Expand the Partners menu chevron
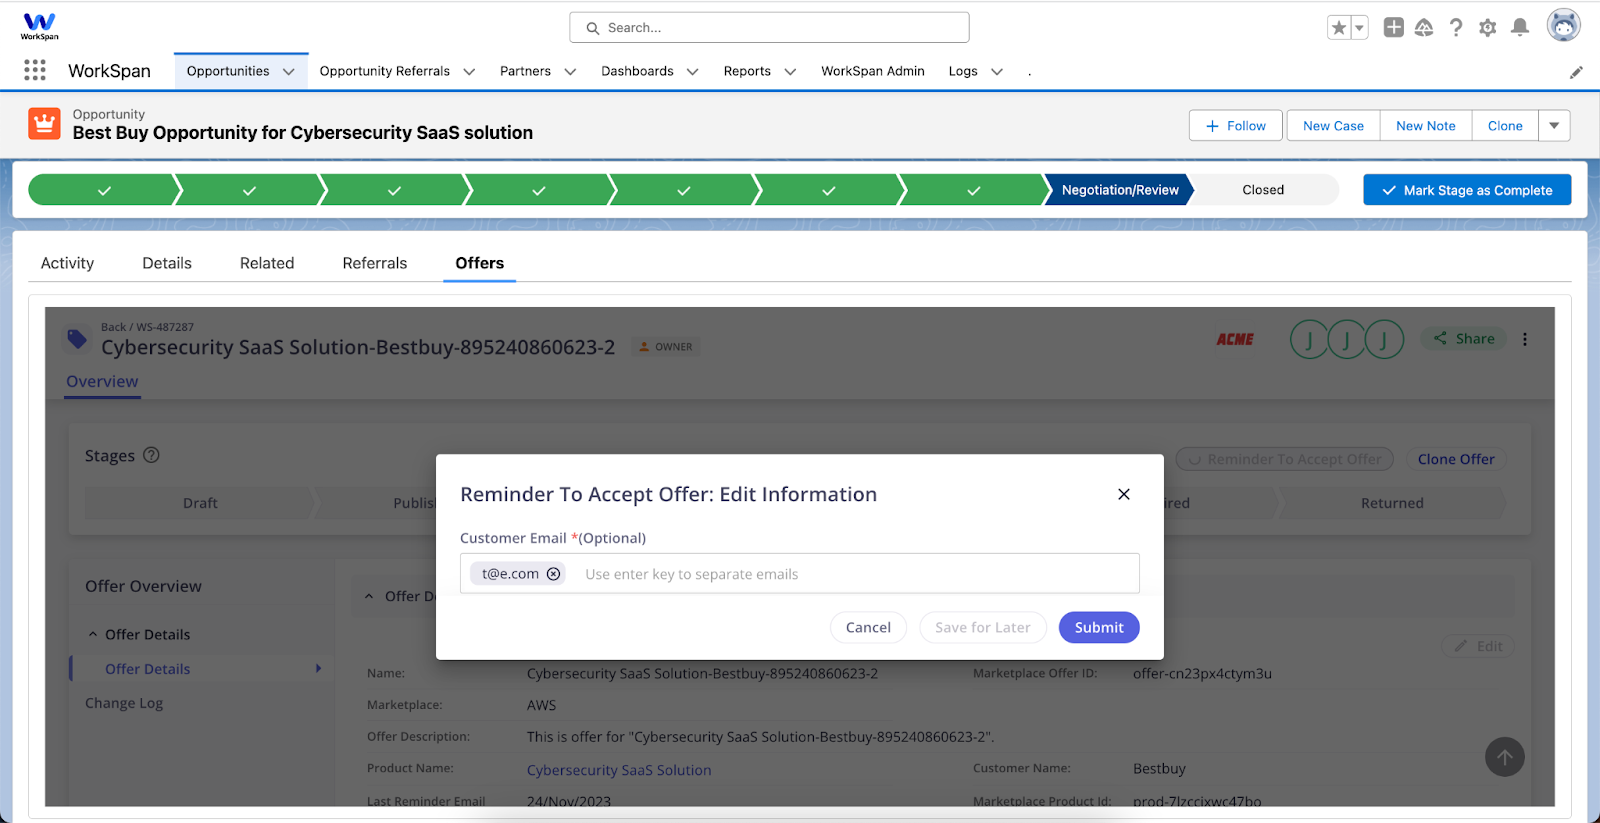Image resolution: width=1600 pixels, height=823 pixels. pos(570,72)
